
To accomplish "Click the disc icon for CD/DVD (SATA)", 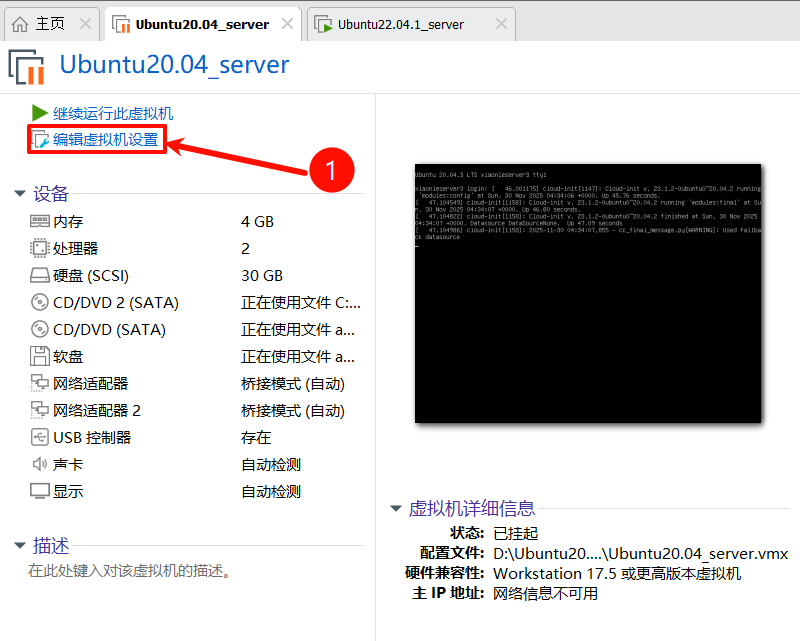I will click(x=39, y=329).
